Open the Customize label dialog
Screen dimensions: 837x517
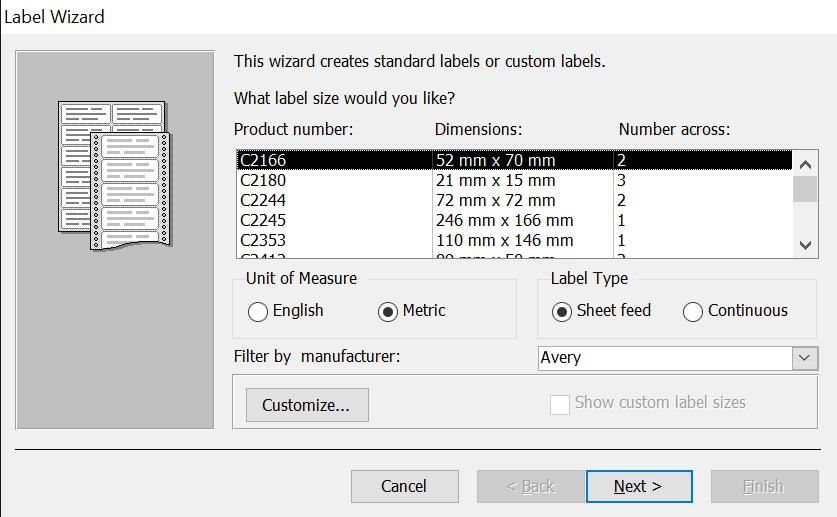click(x=307, y=405)
